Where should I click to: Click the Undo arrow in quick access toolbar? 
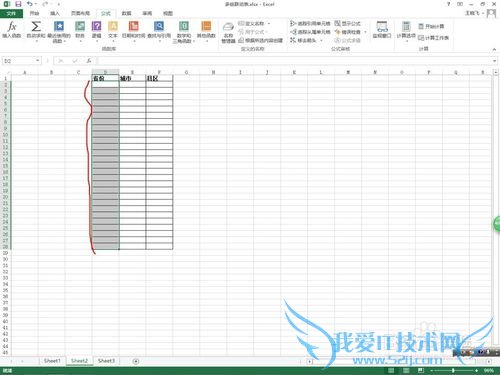(x=30, y=4)
